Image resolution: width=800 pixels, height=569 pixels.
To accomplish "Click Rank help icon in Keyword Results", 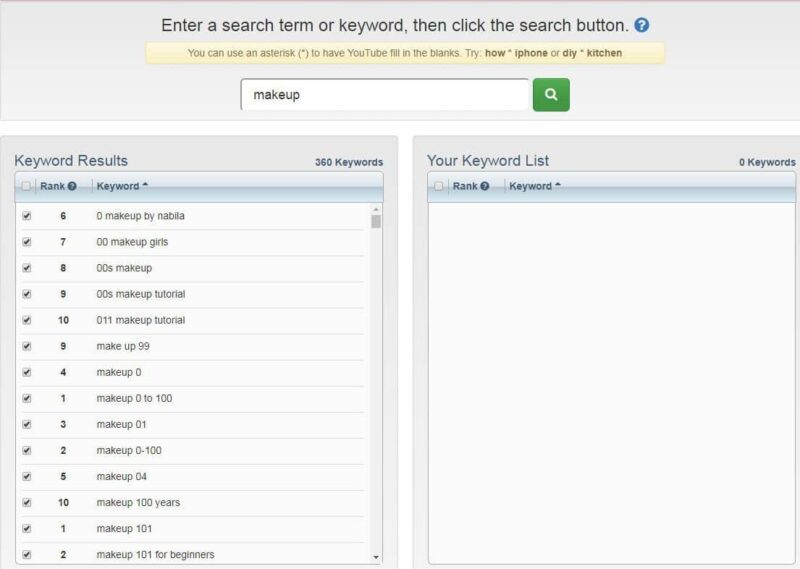I will tap(72, 186).
